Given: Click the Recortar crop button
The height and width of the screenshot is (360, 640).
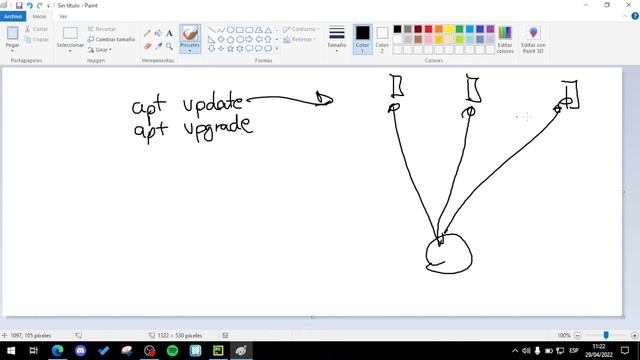Looking at the screenshot, I should 102,29.
